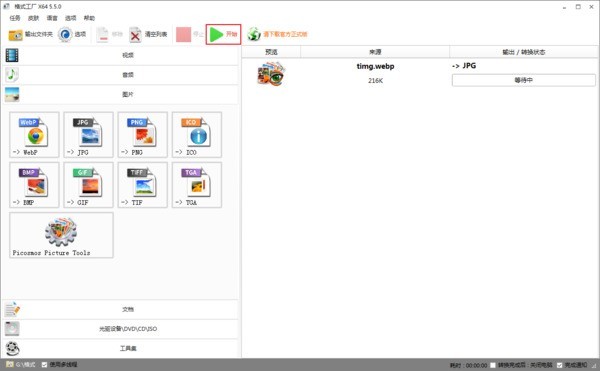Collapse the 图片 picture category
The height and width of the screenshot is (371, 600).
(x=121, y=94)
